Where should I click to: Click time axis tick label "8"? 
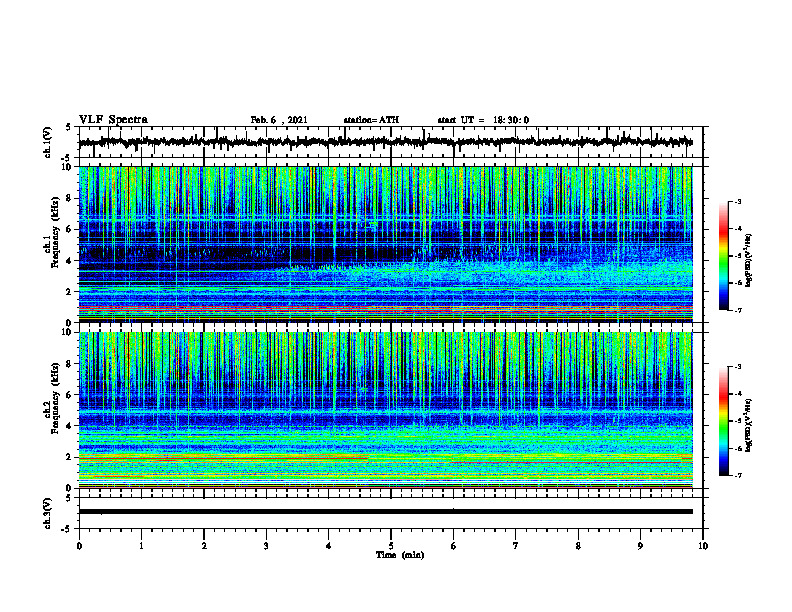coord(578,546)
